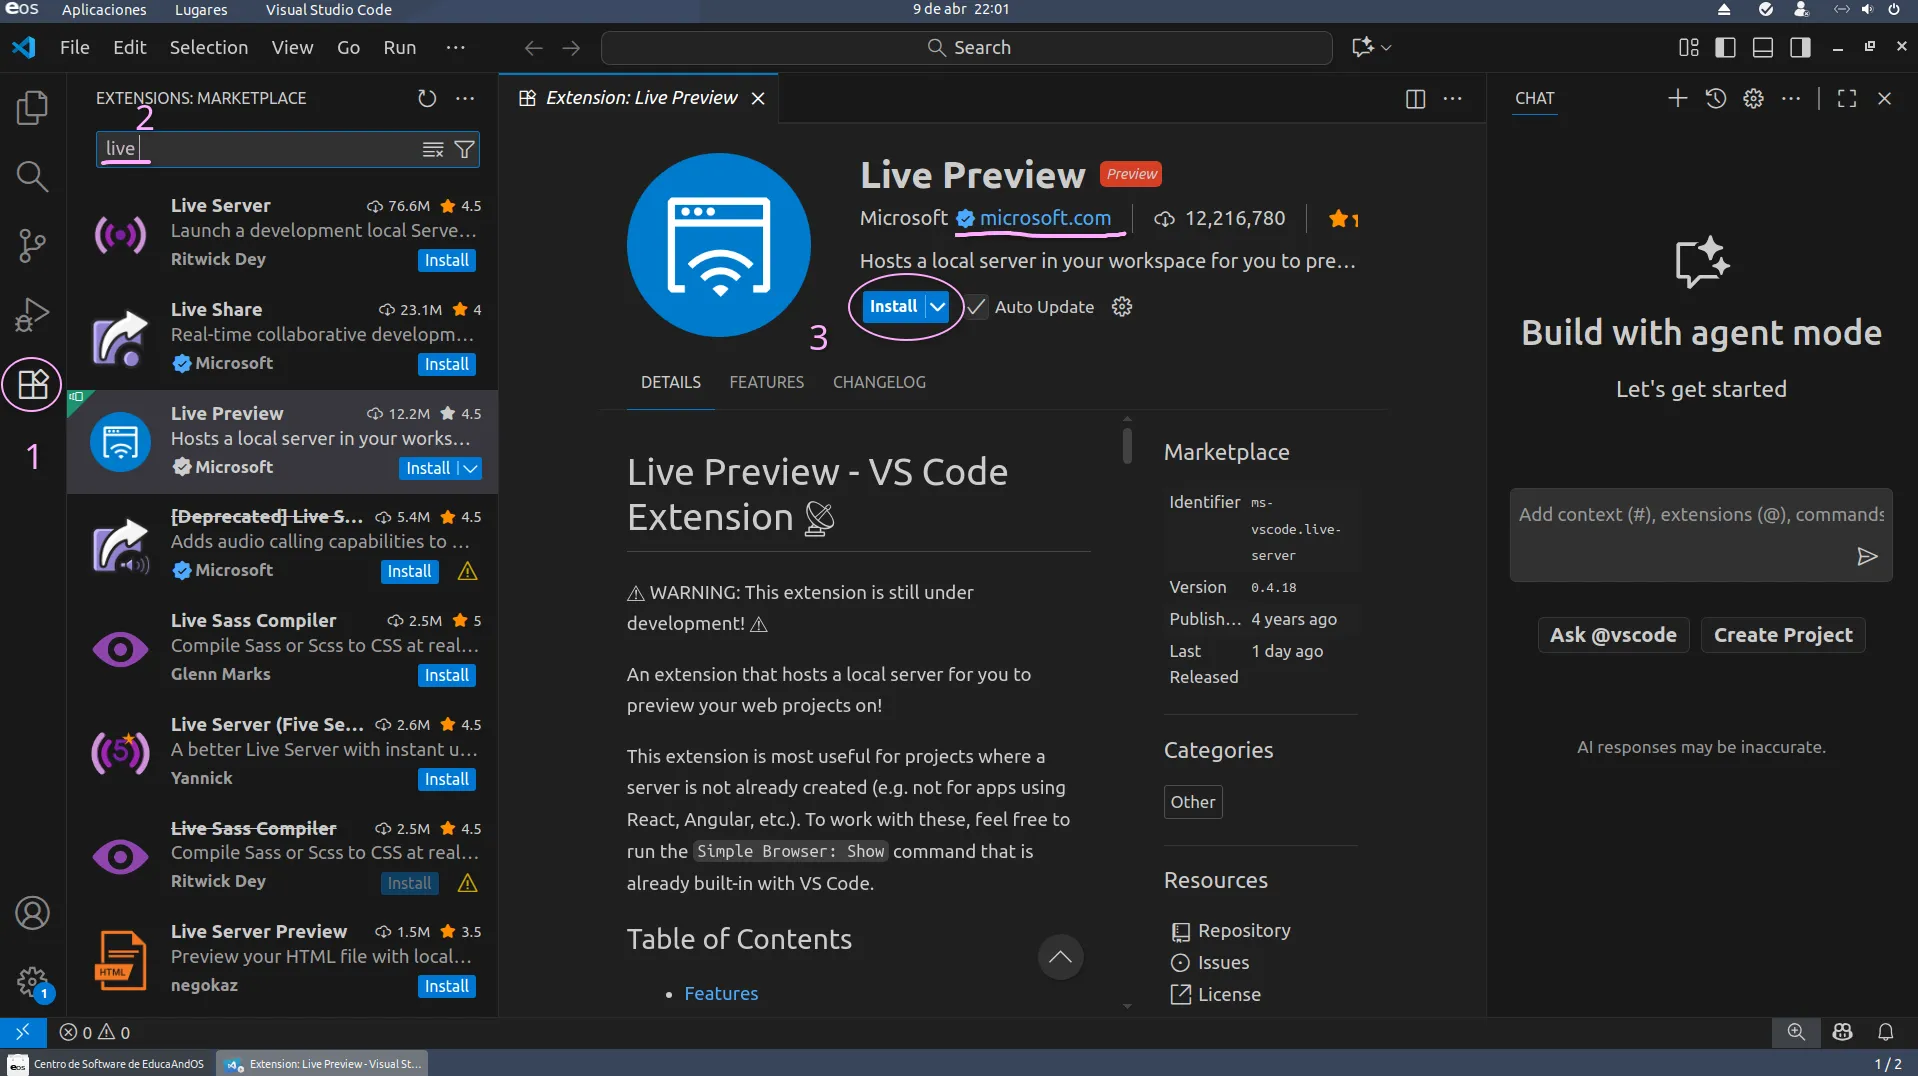Screen dimensions: 1918x1076
Task: Open the microsoft.com publisher link
Action: (1043, 218)
